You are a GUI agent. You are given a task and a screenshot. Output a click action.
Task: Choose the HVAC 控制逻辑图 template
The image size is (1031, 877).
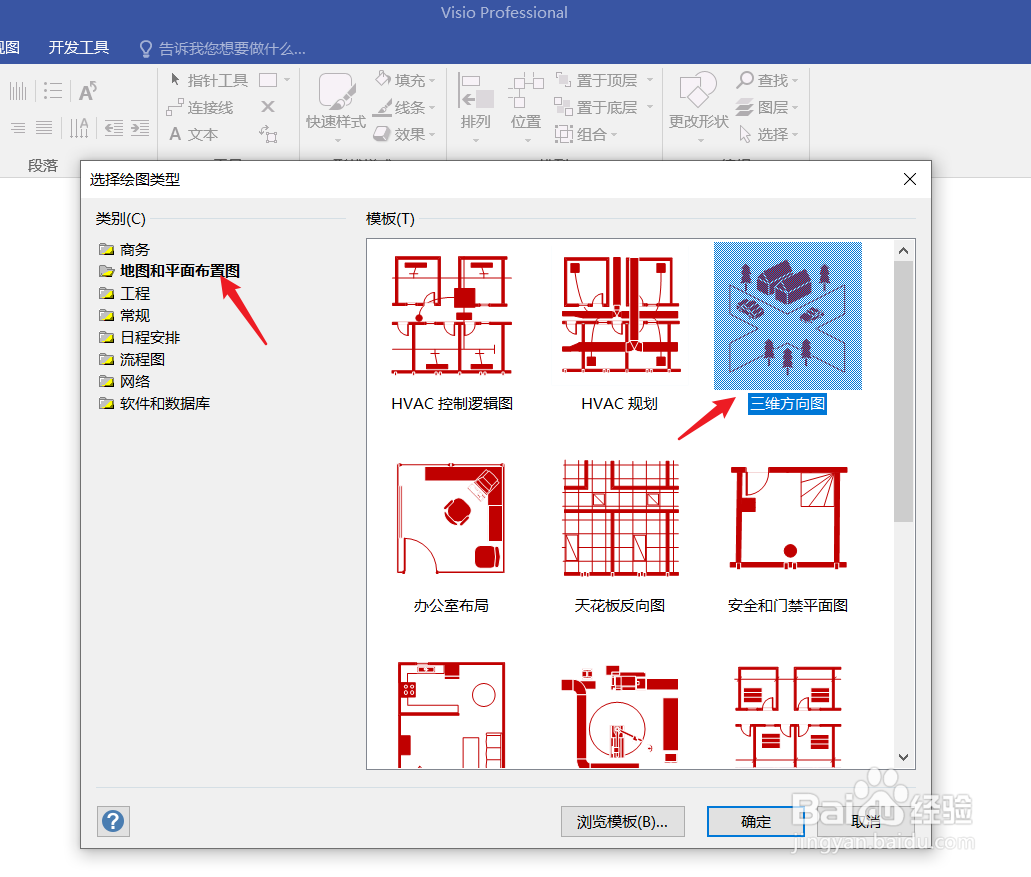coord(452,331)
